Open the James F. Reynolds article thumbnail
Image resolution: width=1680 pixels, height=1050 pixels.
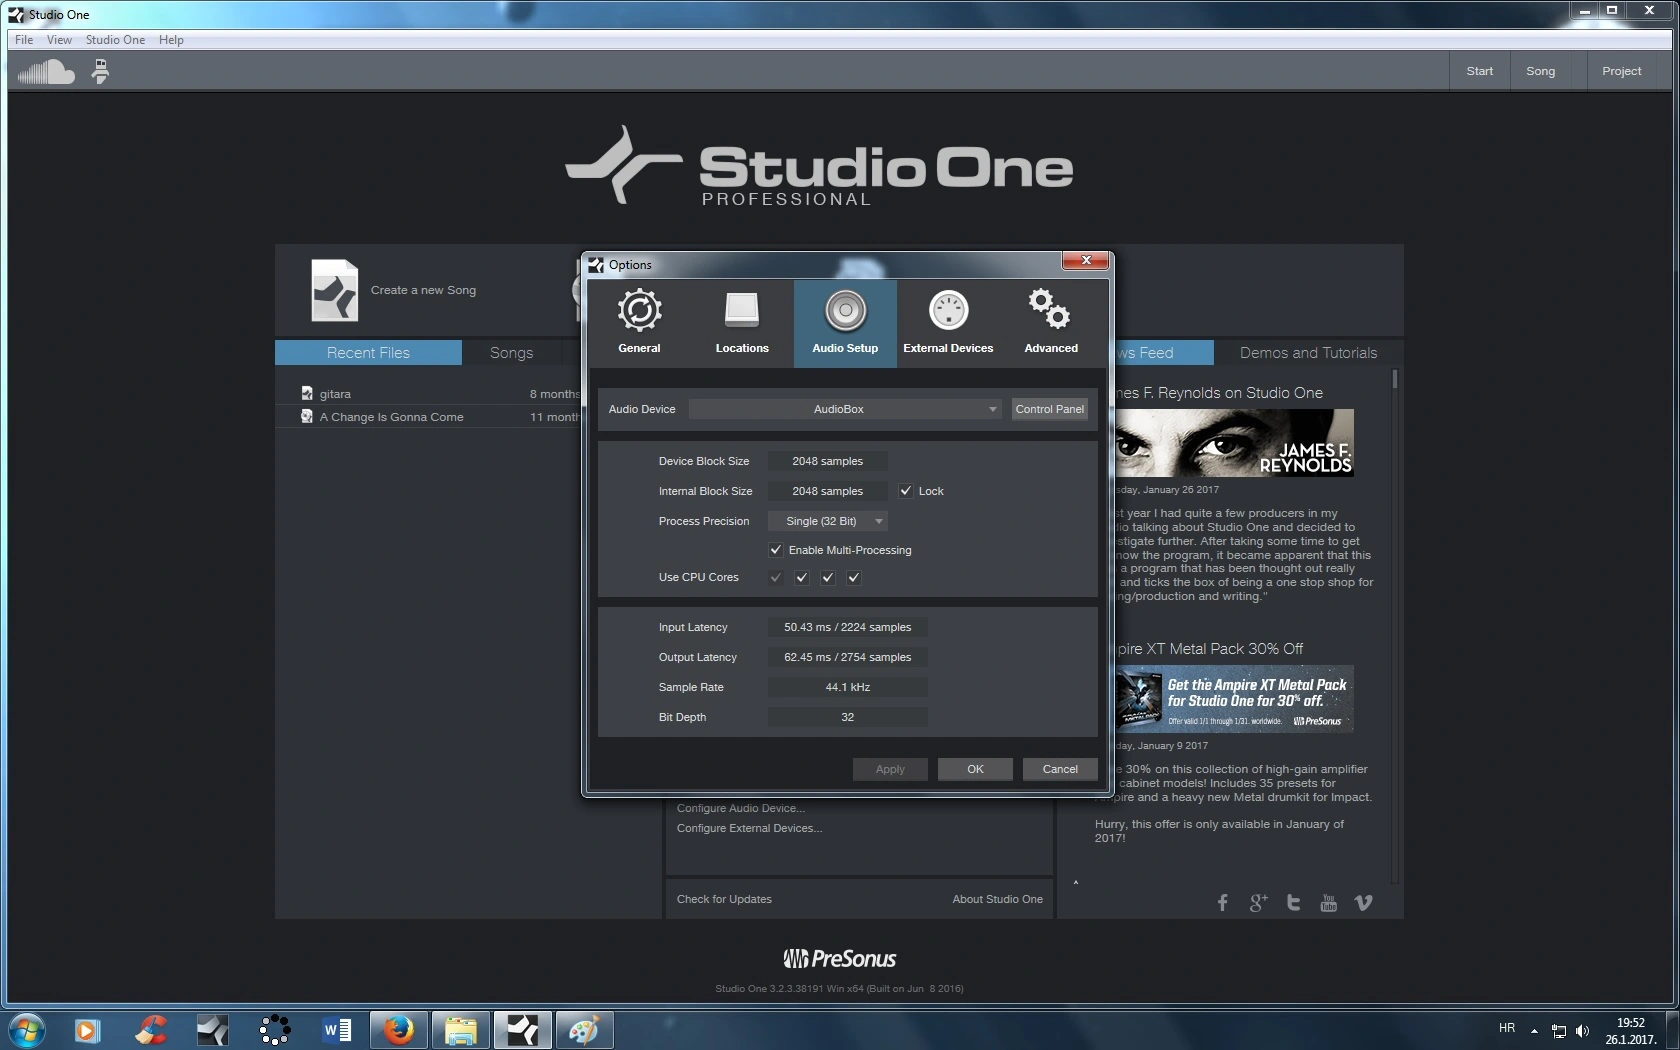click(1234, 442)
